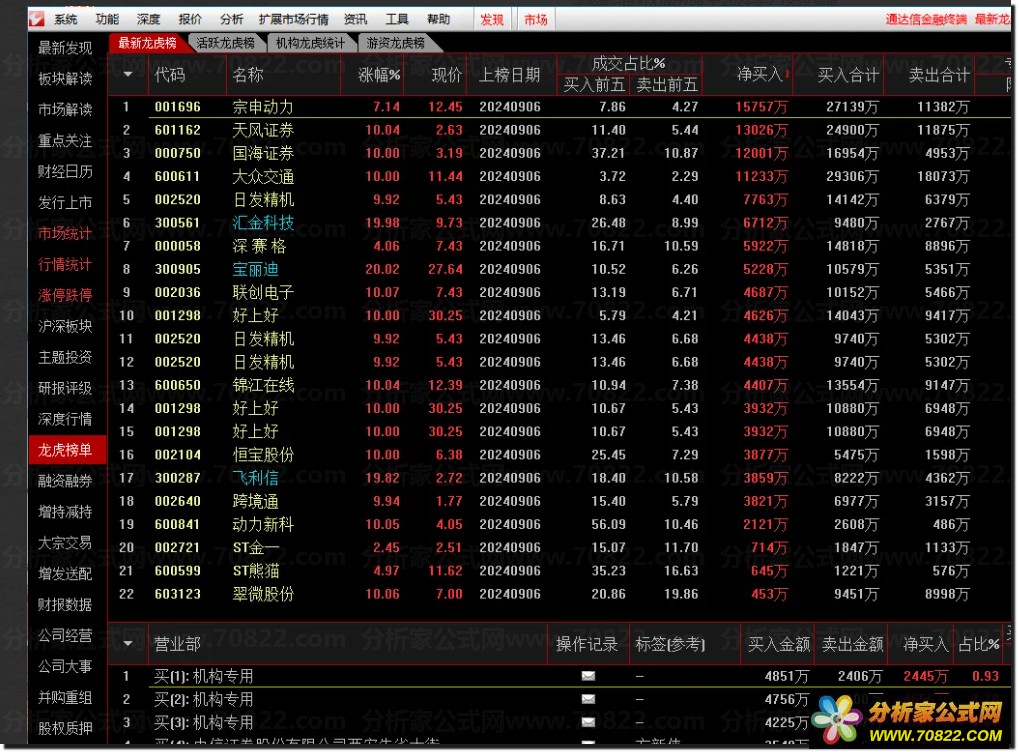Open the 报价 menu
This screenshot has height=752, width=1019.
tap(190, 19)
